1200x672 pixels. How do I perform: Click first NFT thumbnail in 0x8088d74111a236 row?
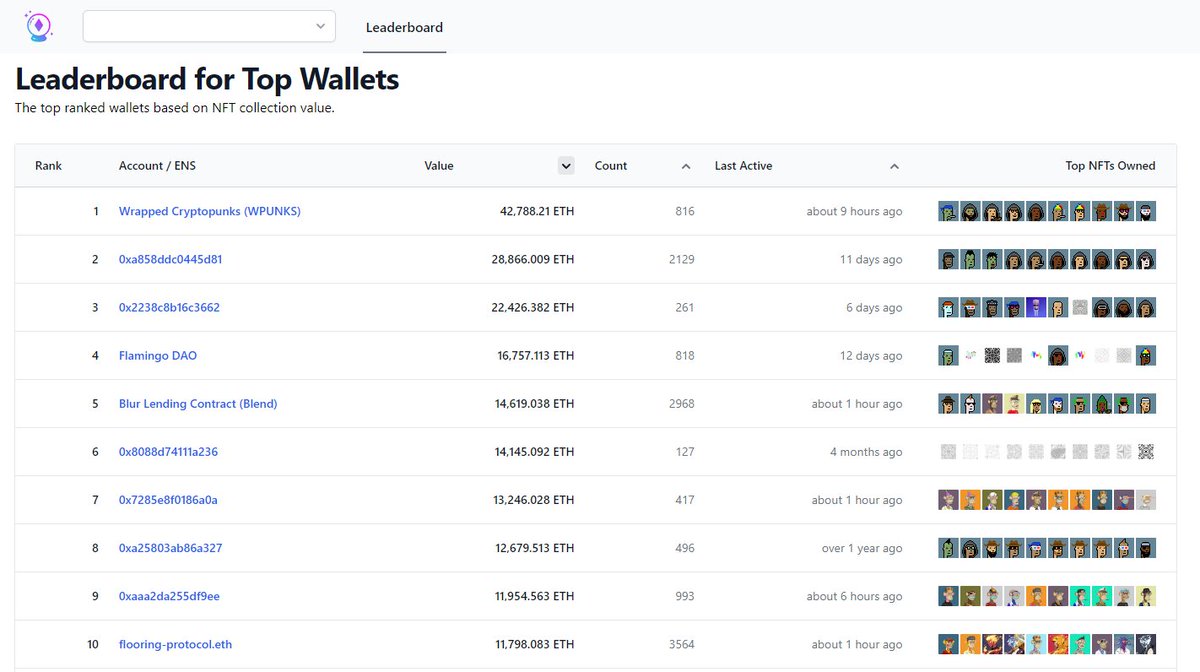click(x=948, y=452)
